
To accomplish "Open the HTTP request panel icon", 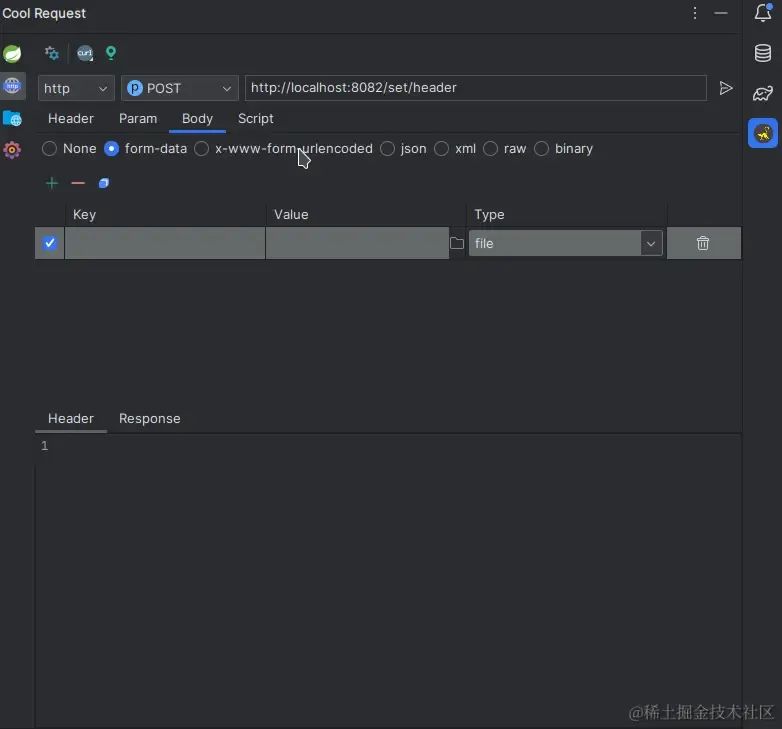I will point(12,86).
